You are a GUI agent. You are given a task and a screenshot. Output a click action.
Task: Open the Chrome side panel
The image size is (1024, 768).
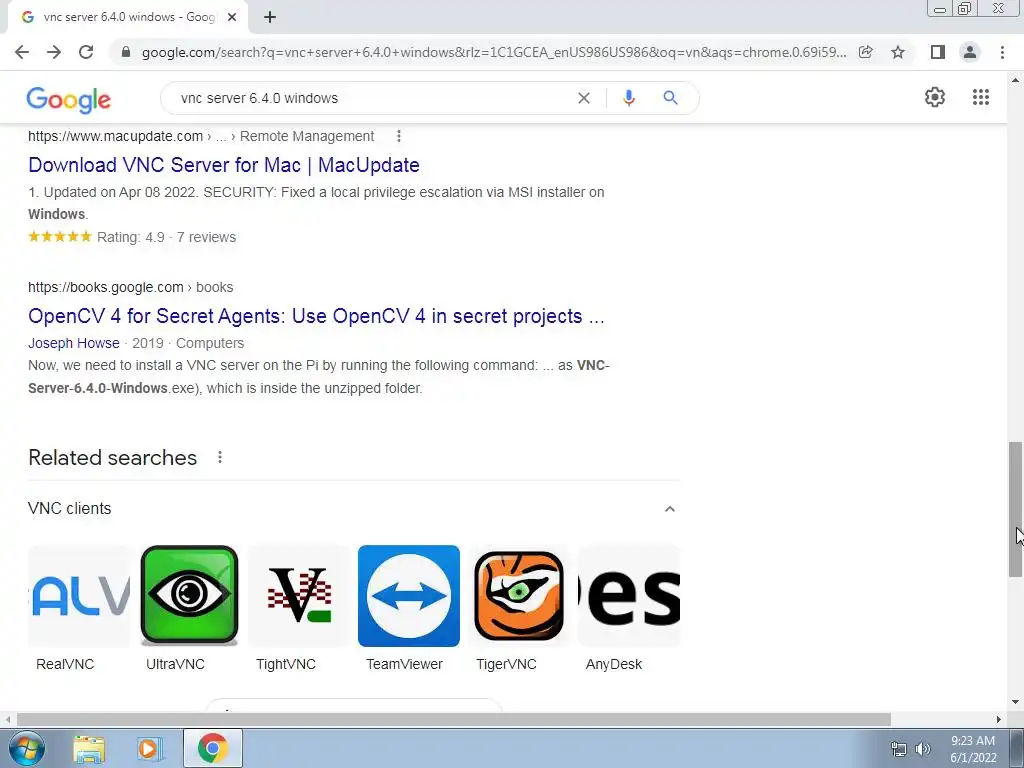click(937, 52)
